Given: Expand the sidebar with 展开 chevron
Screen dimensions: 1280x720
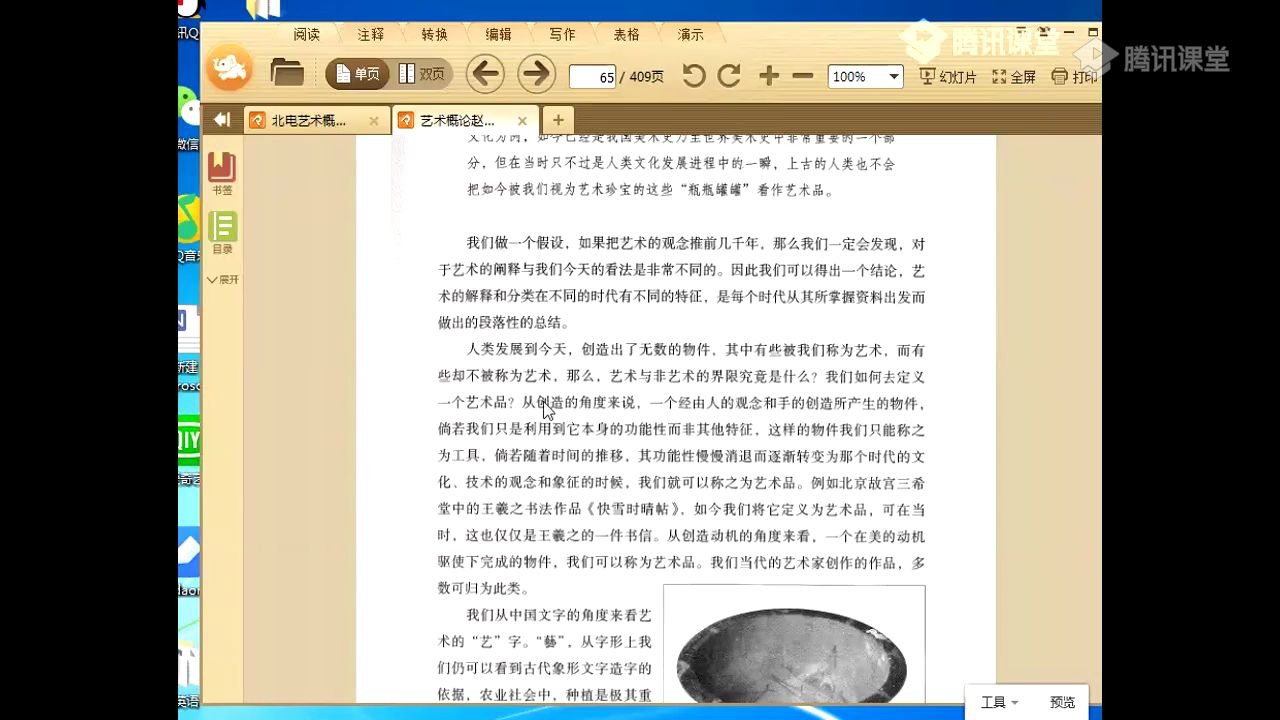Looking at the screenshot, I should point(222,280).
